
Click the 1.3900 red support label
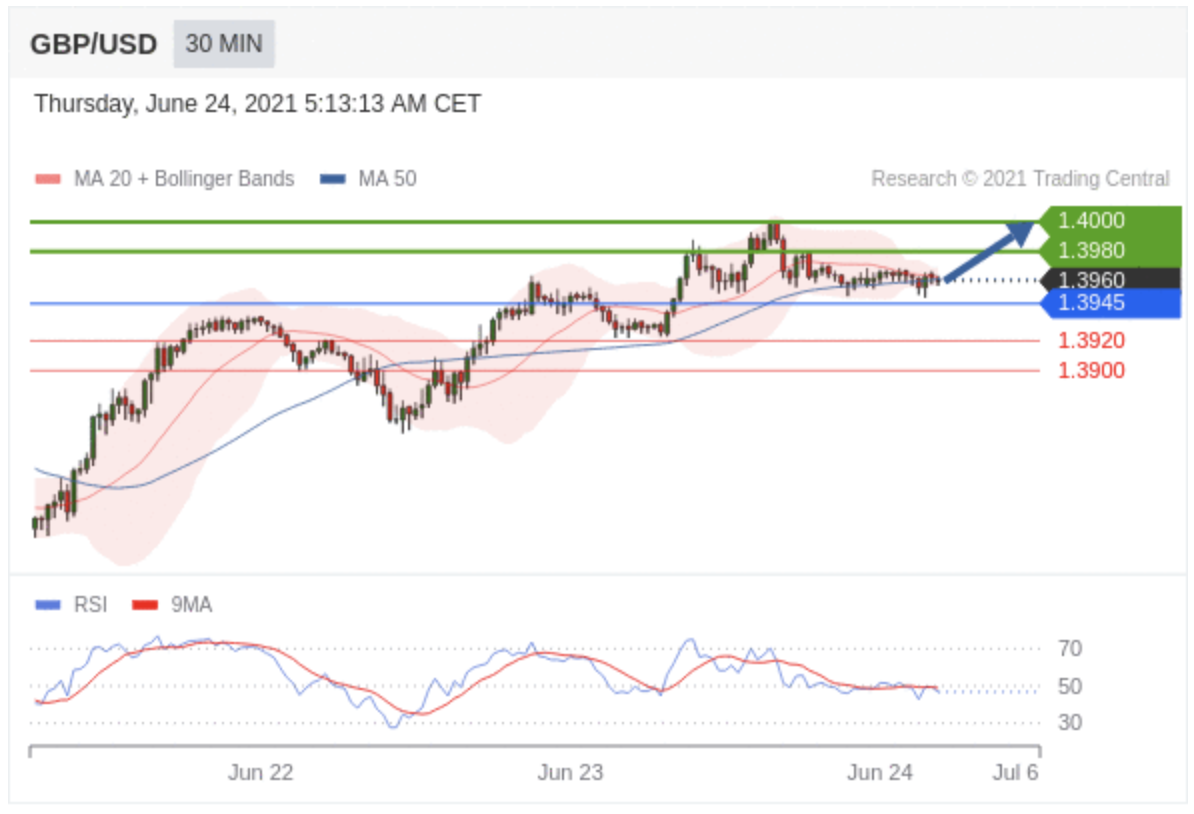click(1091, 371)
